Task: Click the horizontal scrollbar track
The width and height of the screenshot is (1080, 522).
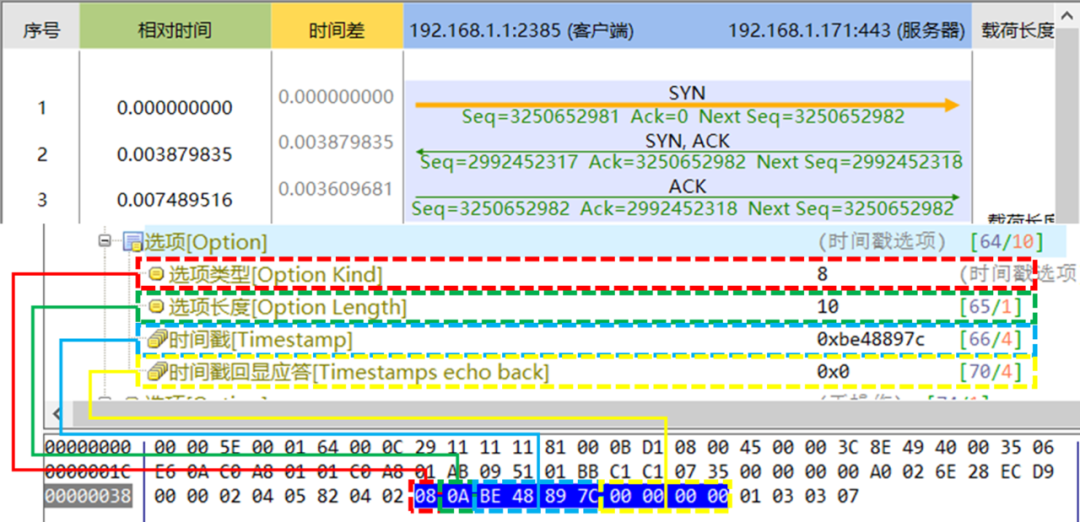Action: (x=575, y=413)
